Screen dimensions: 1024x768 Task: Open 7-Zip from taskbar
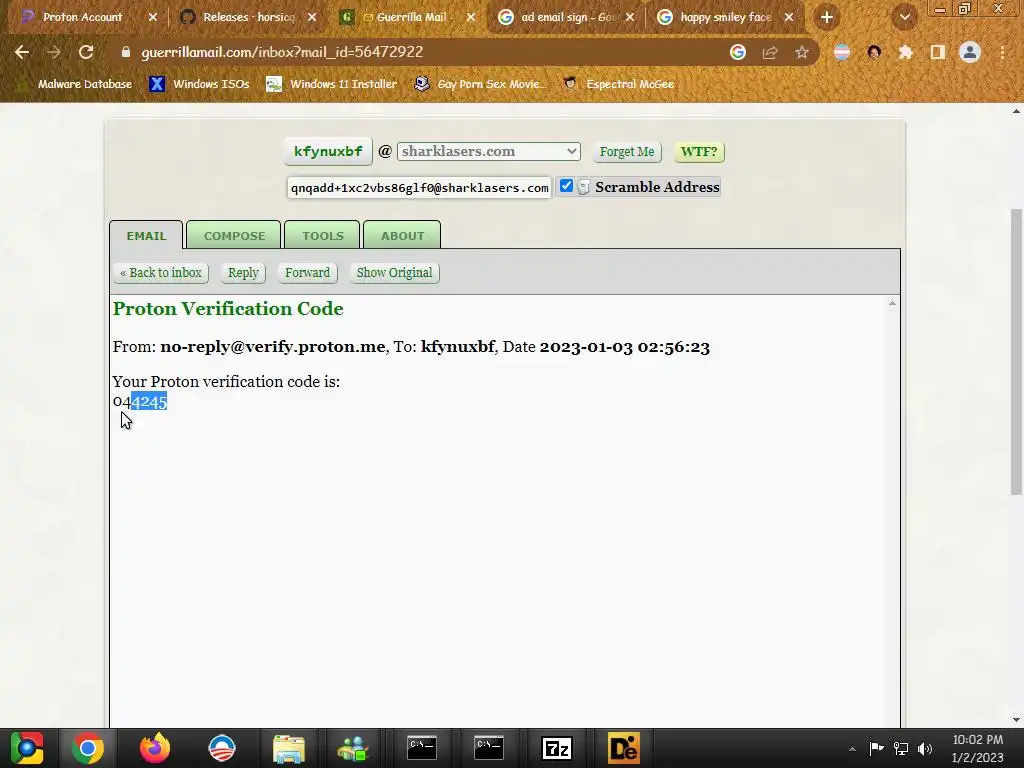557,748
